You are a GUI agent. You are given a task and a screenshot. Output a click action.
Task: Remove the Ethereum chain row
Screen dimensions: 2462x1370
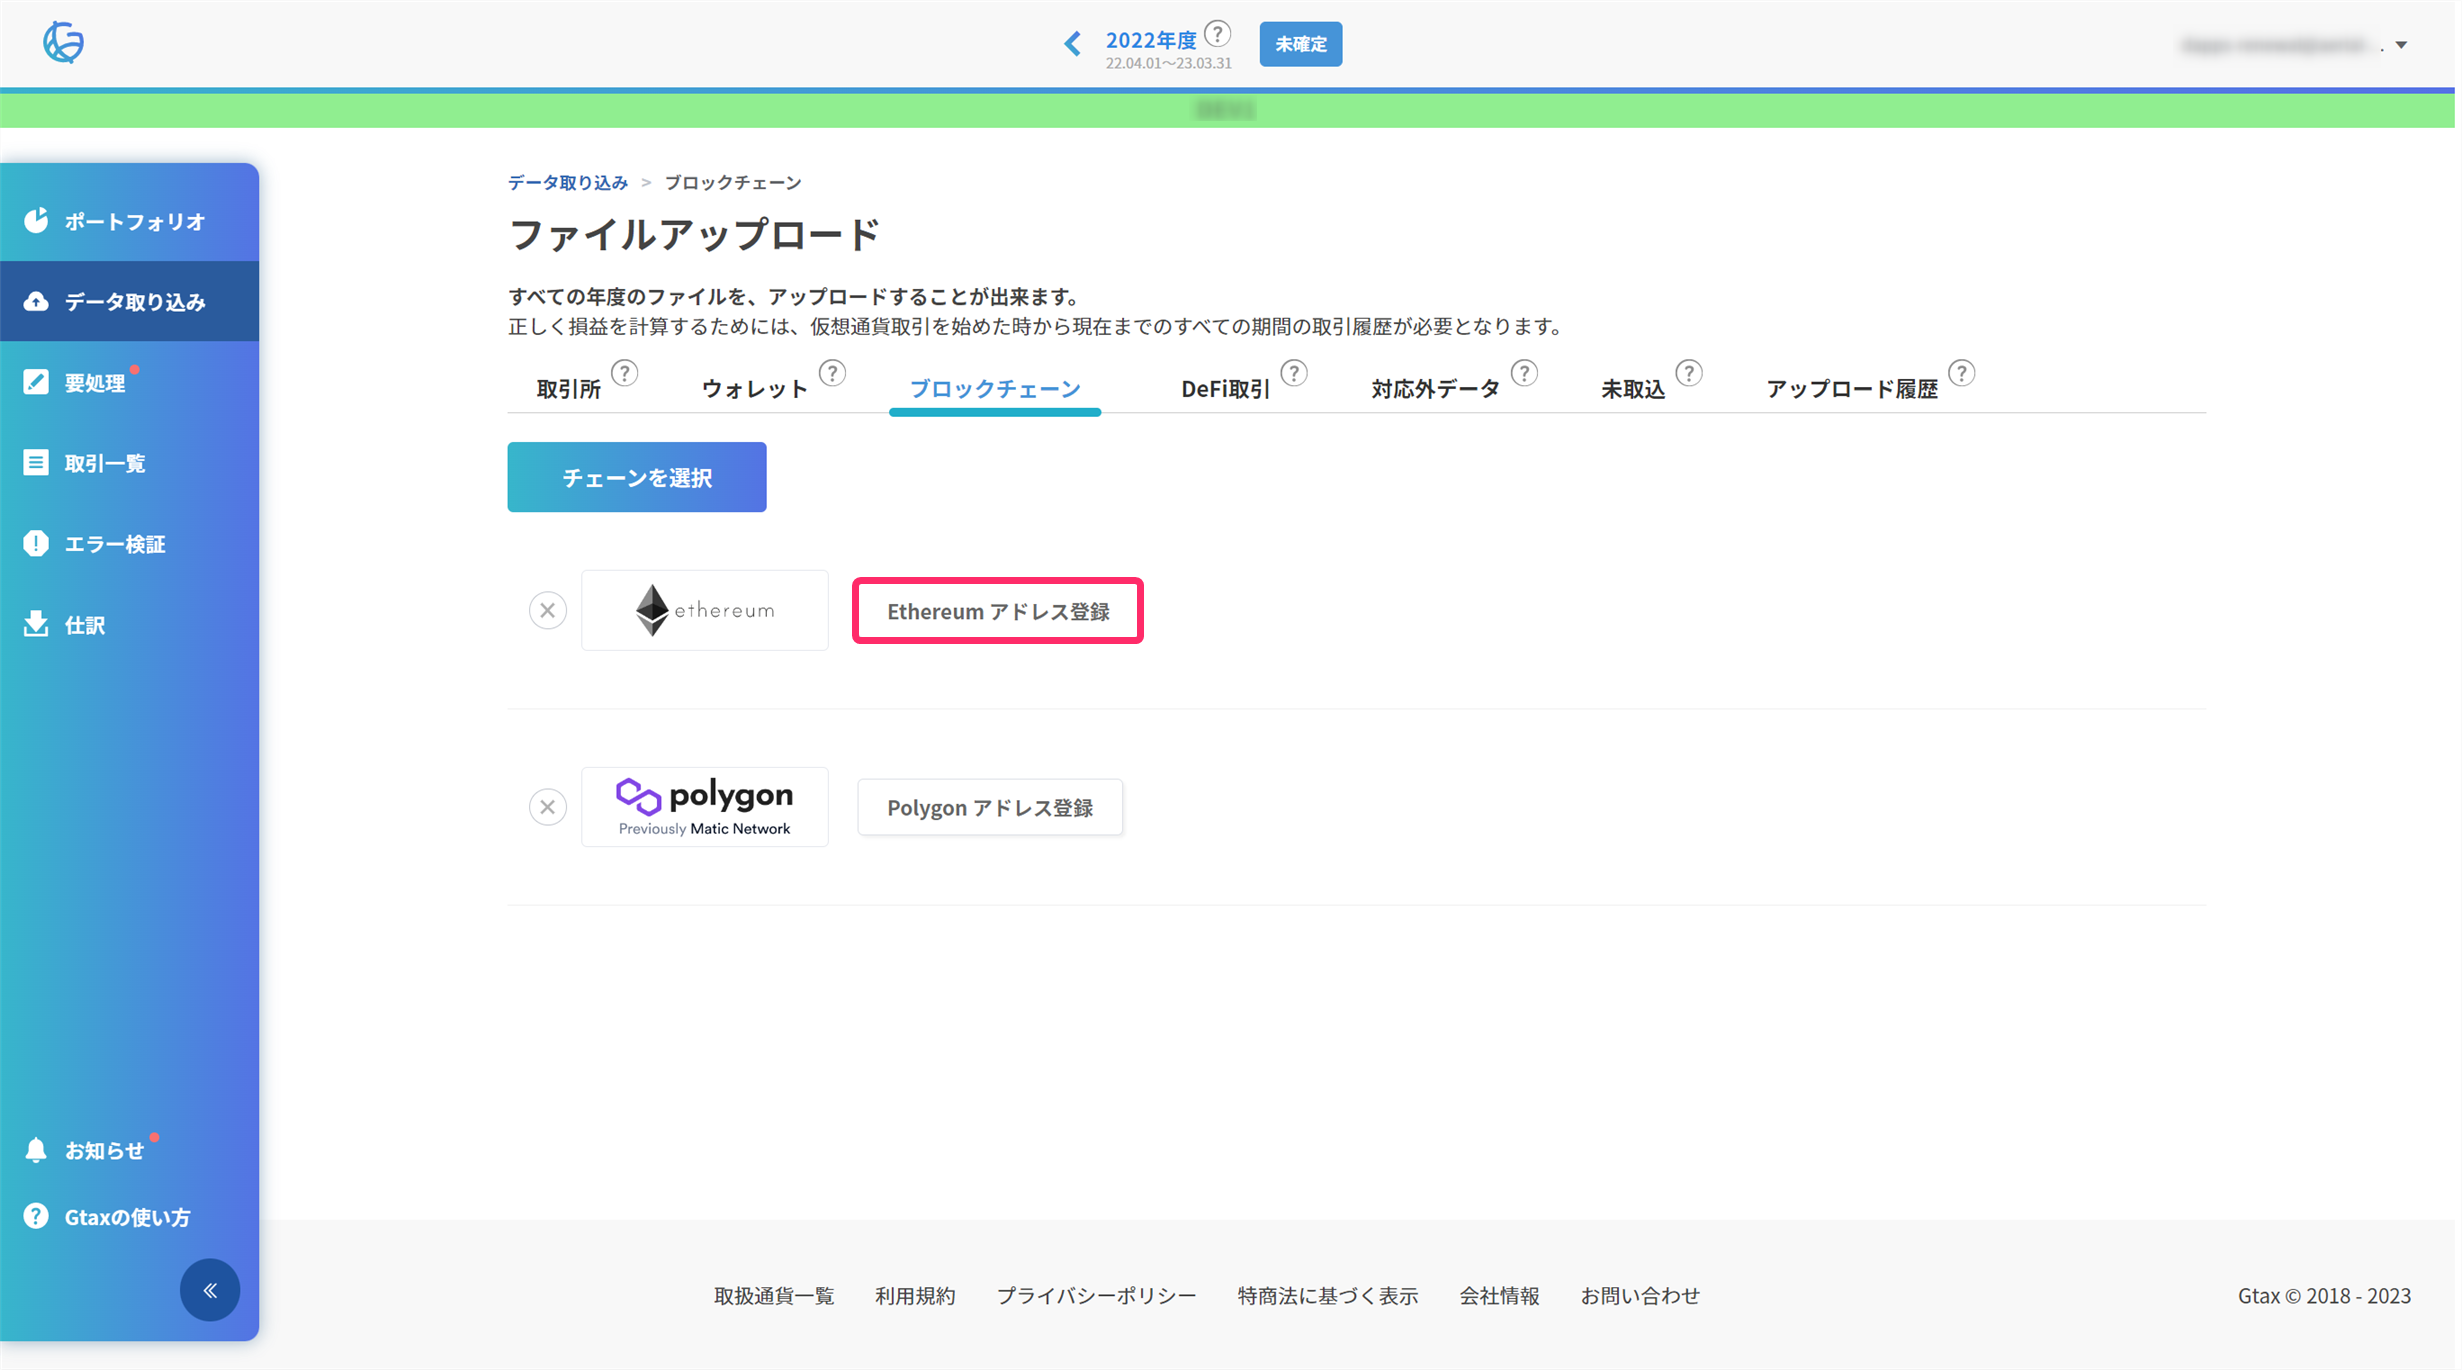(x=547, y=610)
